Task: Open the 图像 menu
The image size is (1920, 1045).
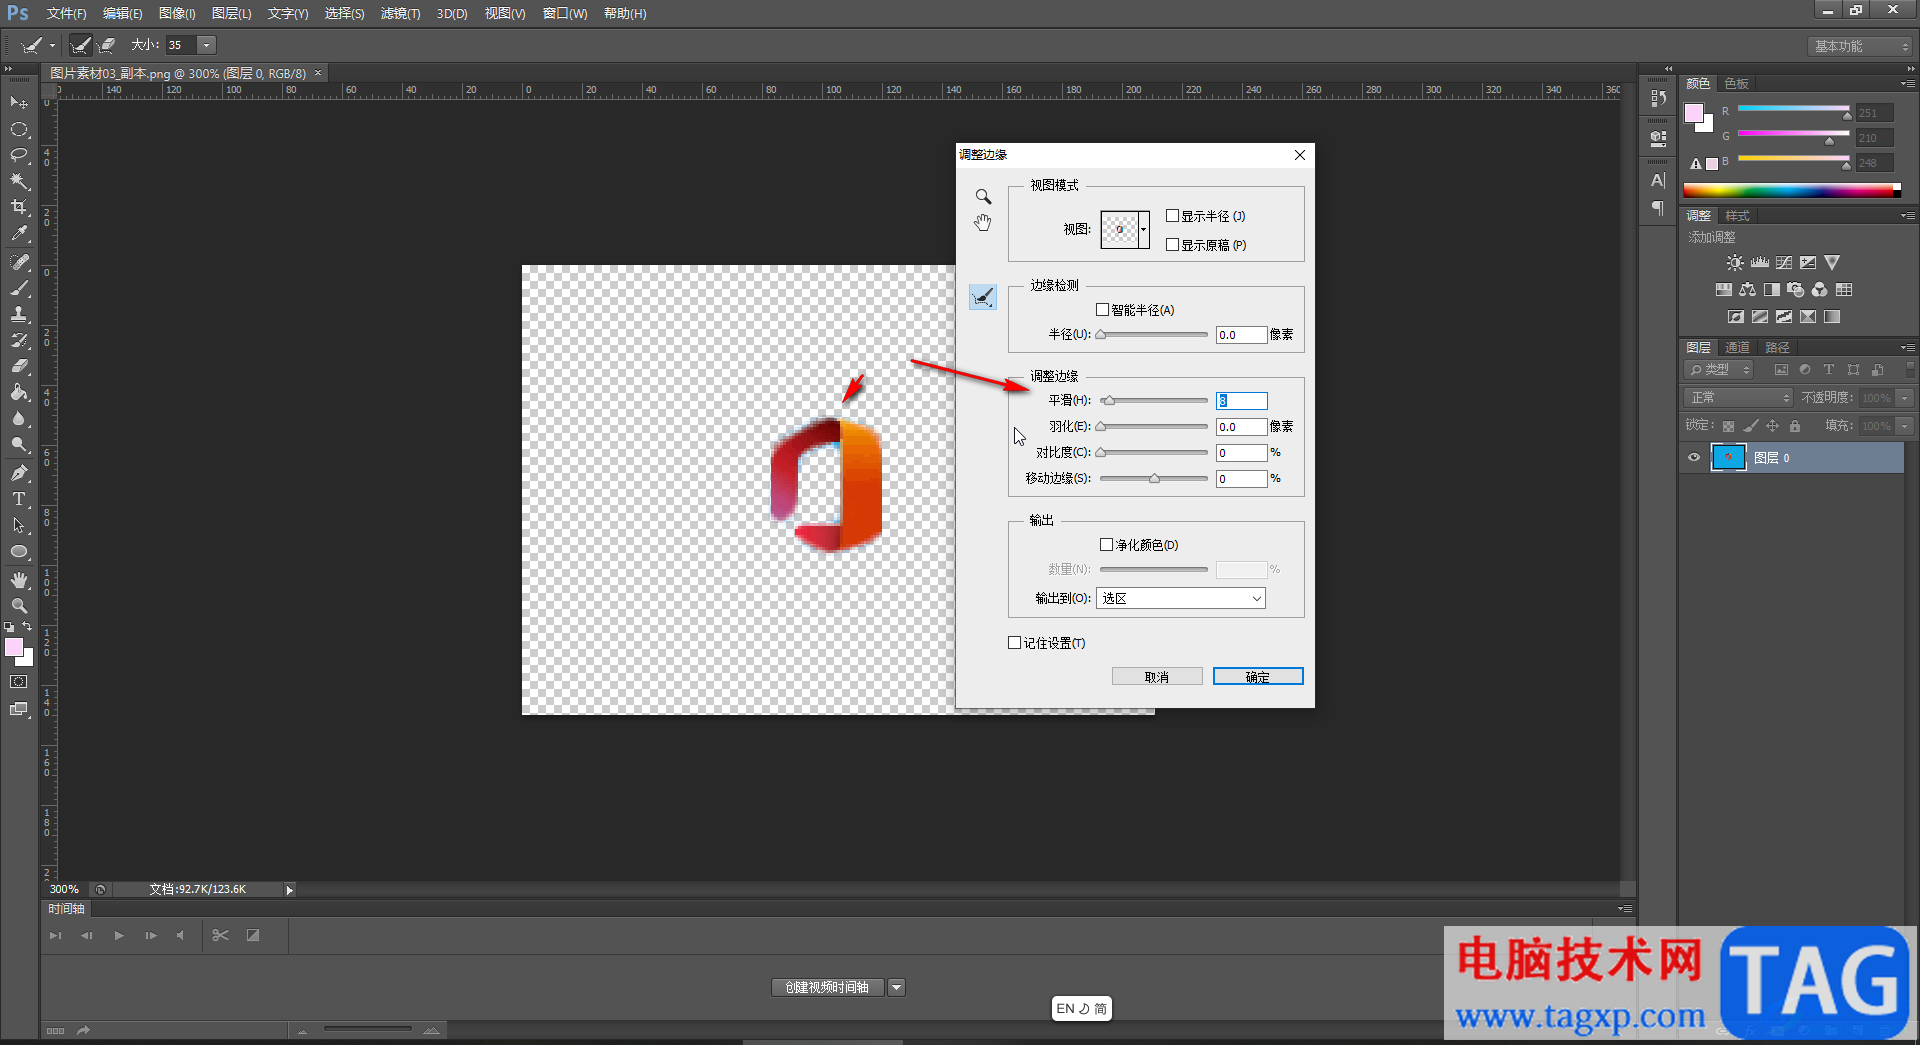Action: click(x=177, y=13)
